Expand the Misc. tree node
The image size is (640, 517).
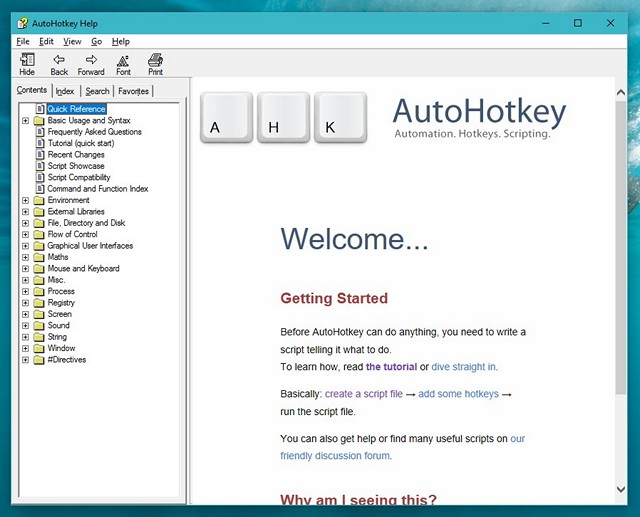[x=25, y=280]
